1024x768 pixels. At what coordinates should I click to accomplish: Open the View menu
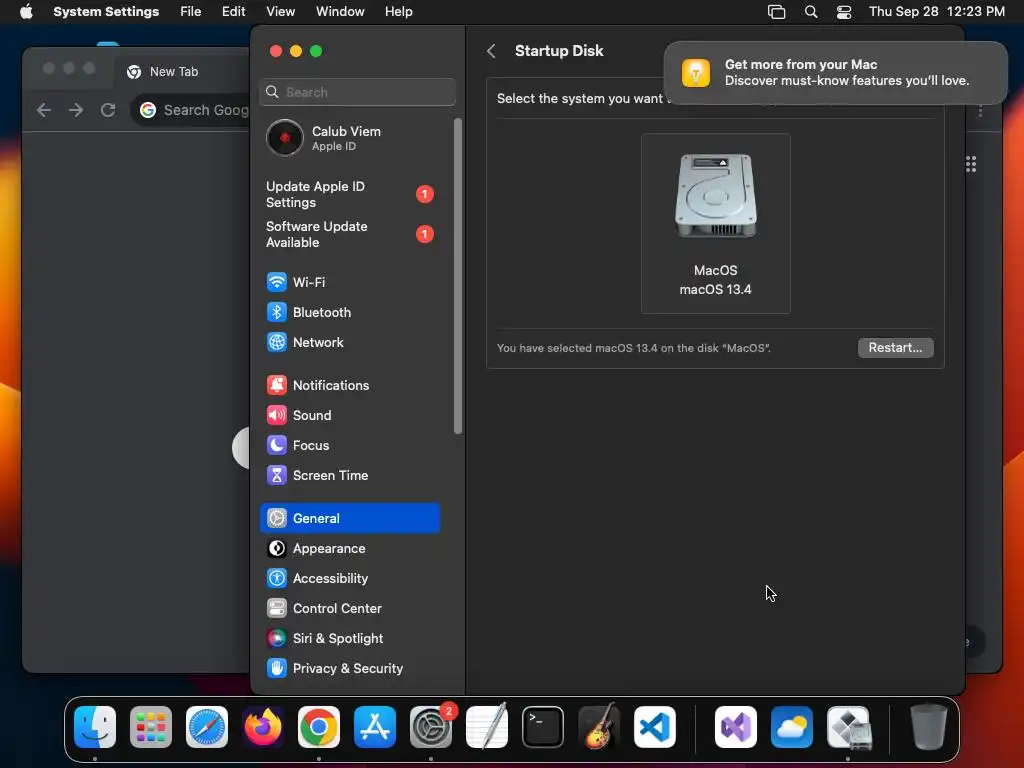tap(281, 12)
